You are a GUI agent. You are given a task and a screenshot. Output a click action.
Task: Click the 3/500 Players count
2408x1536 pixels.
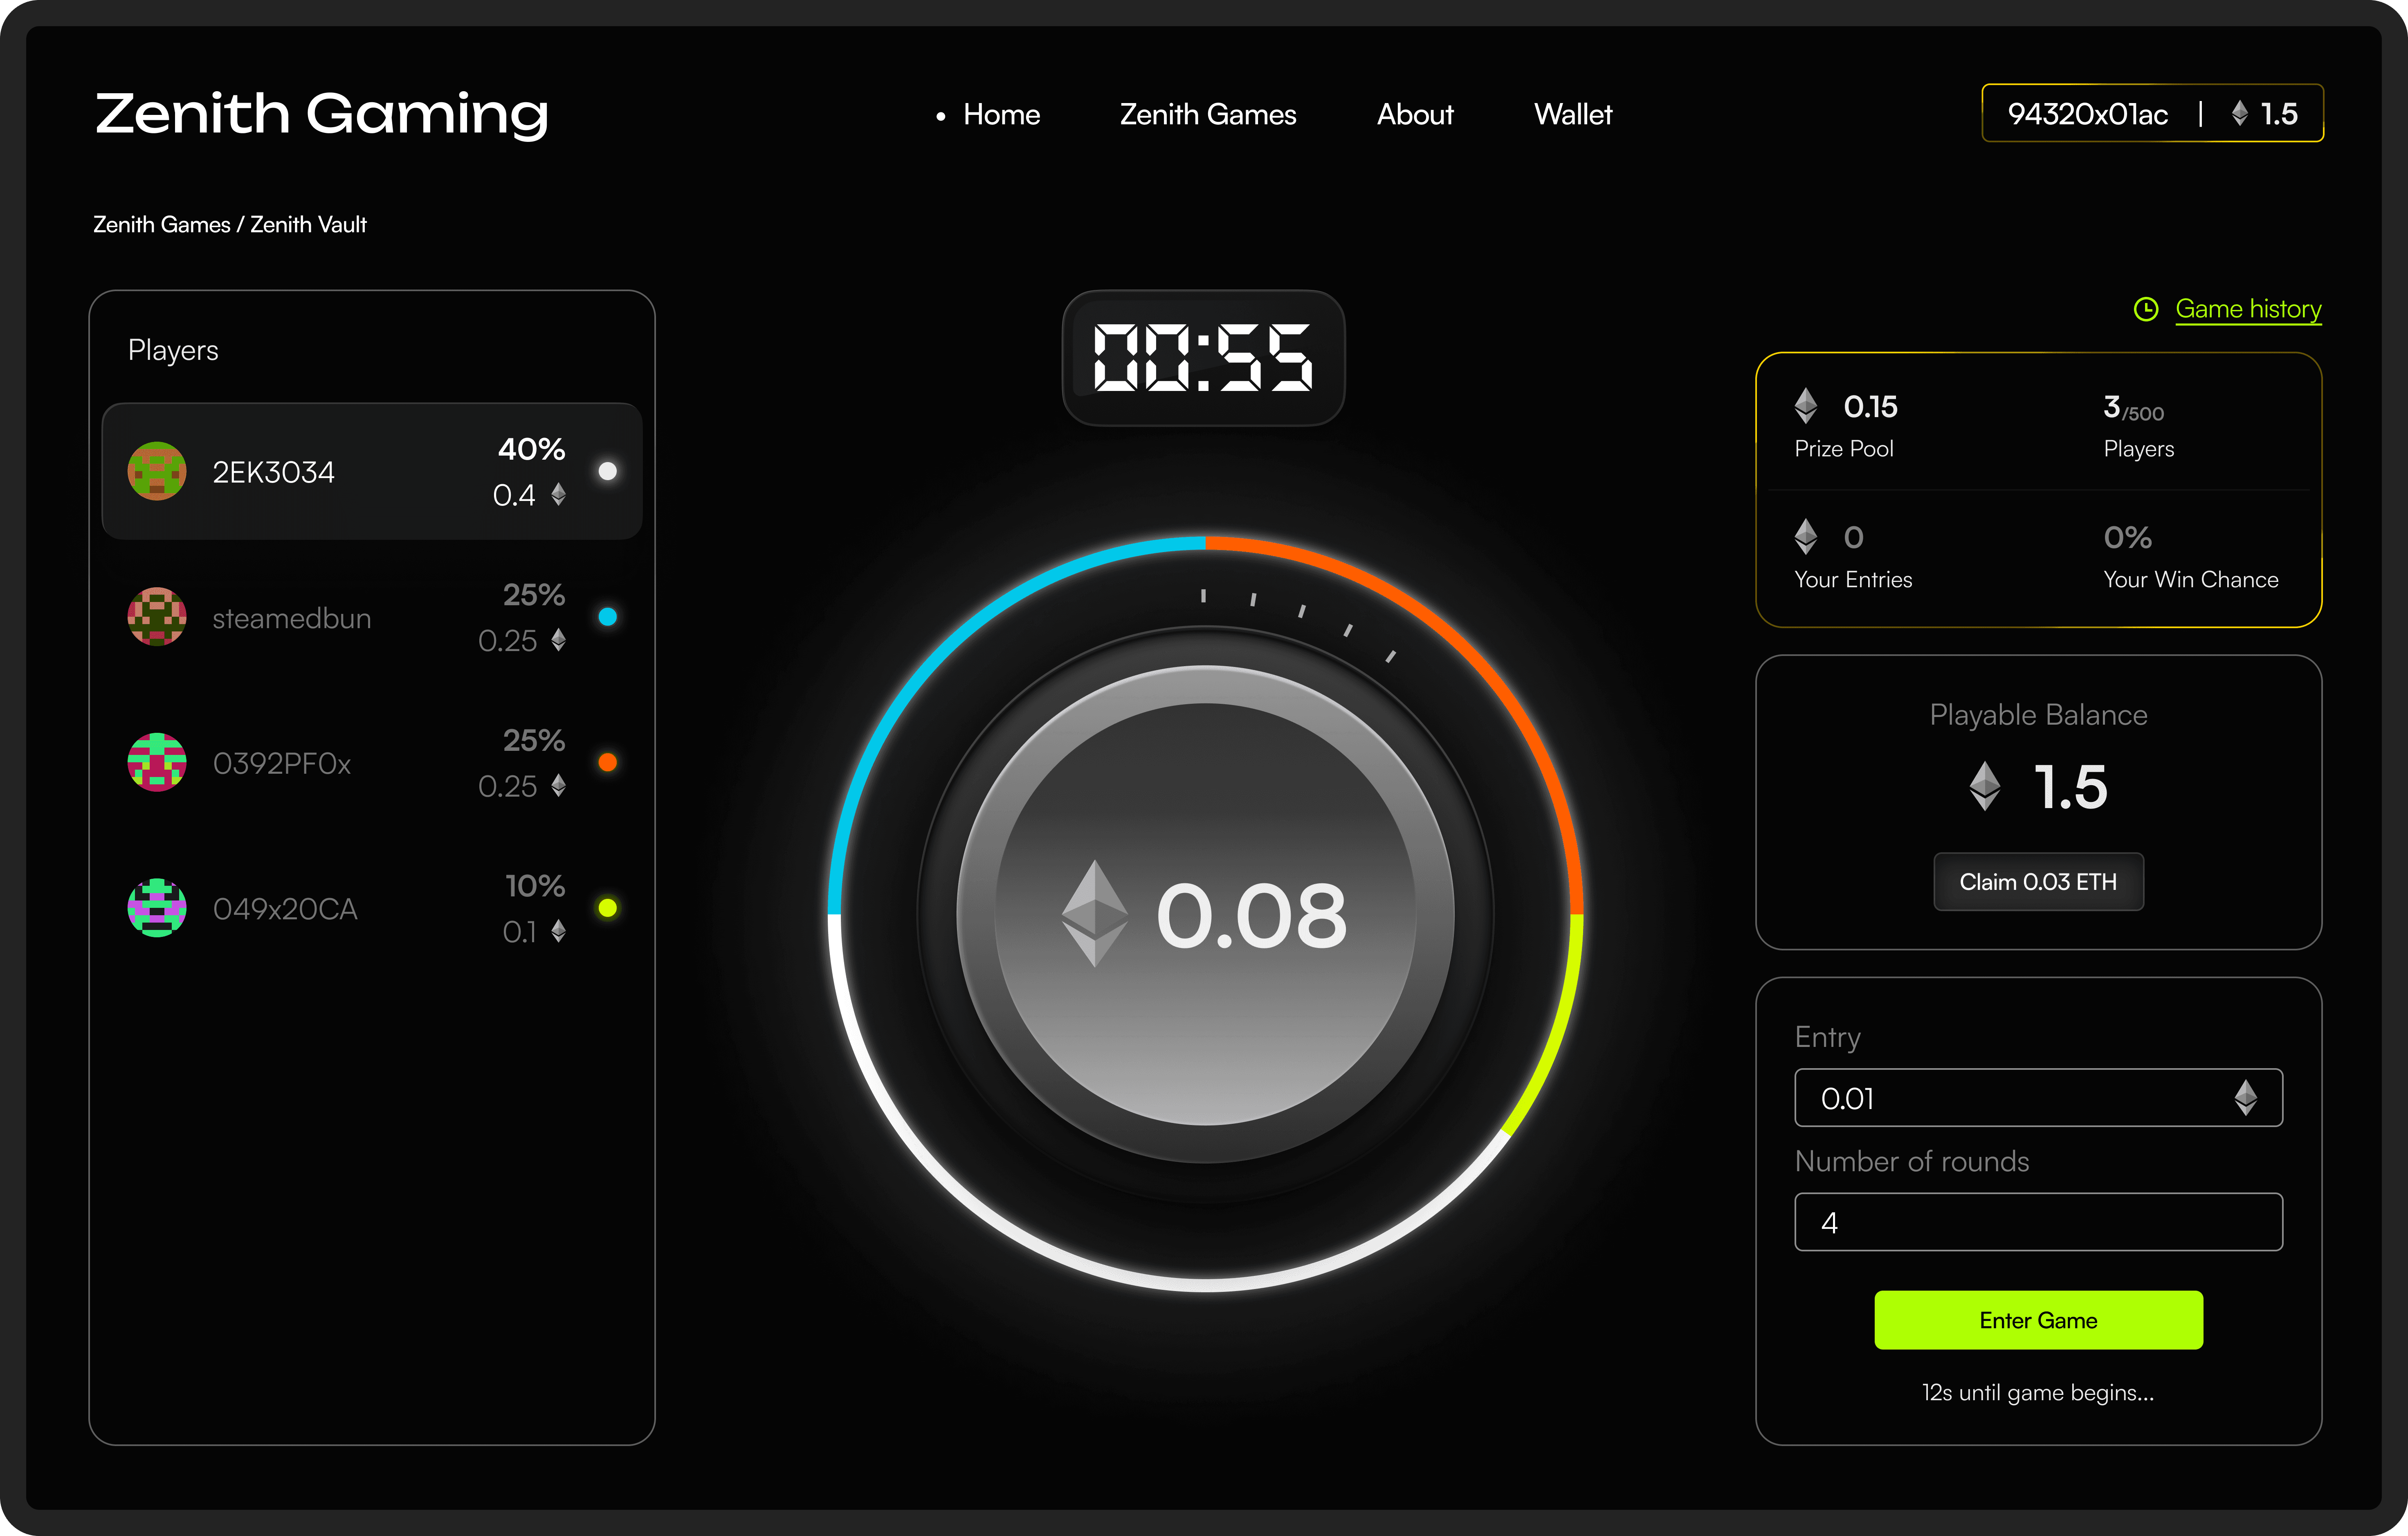tap(2133, 408)
